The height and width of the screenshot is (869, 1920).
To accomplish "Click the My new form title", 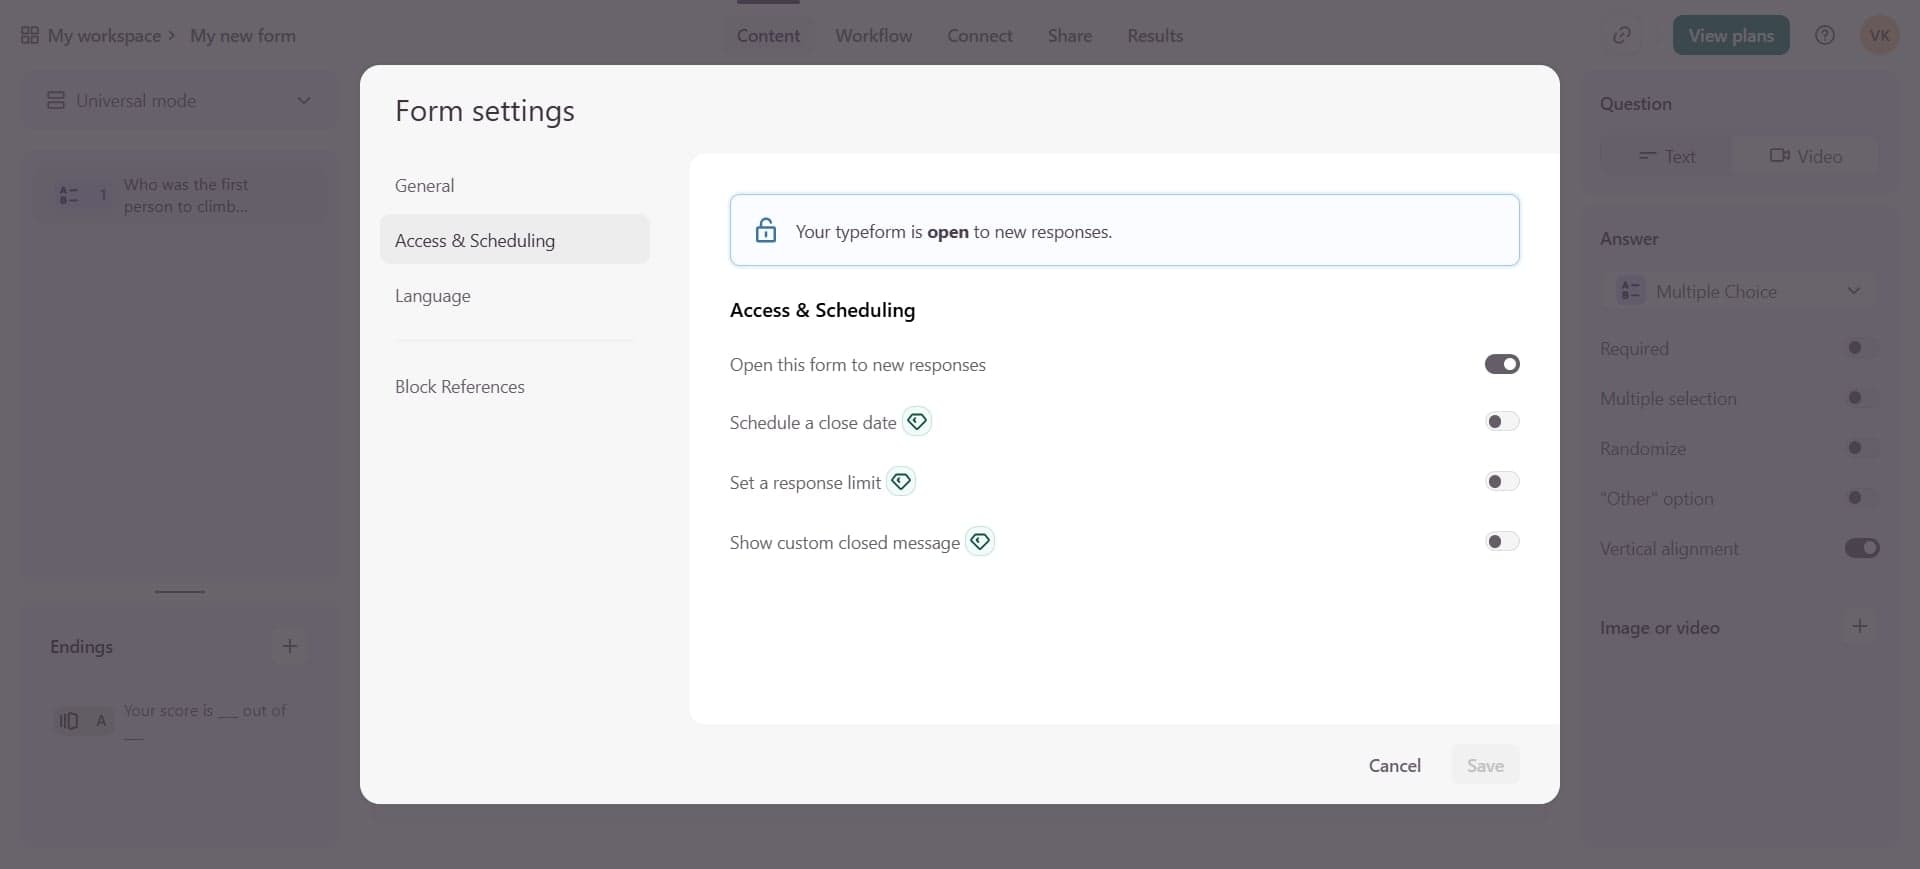I will point(243,35).
